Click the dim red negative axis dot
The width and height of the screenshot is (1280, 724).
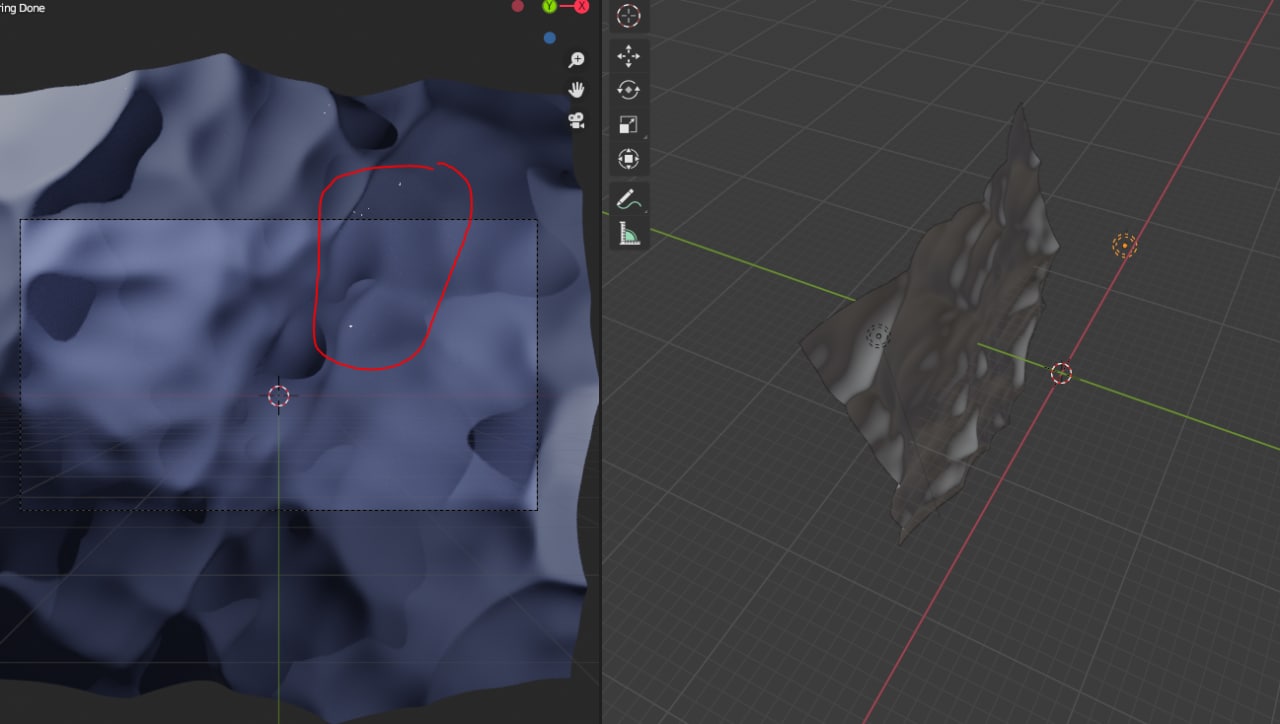tap(518, 6)
